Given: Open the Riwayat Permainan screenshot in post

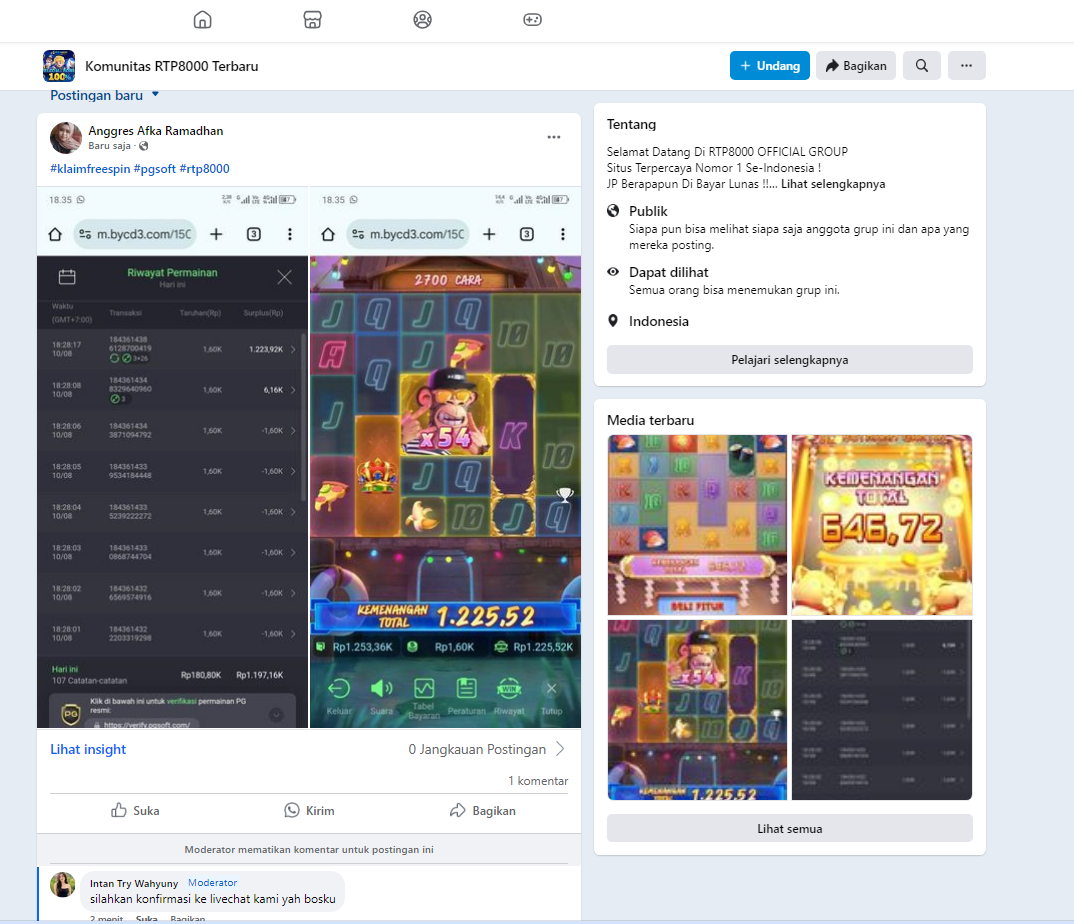Looking at the screenshot, I should click(x=173, y=457).
